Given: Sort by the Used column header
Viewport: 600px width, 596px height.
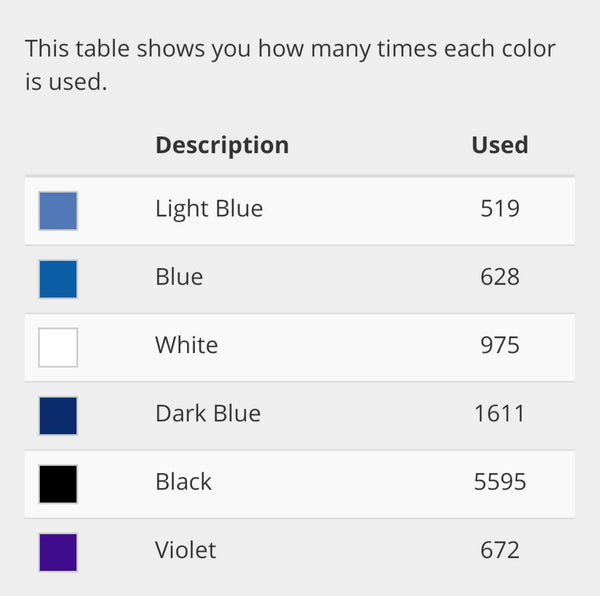Looking at the screenshot, I should coord(499,145).
